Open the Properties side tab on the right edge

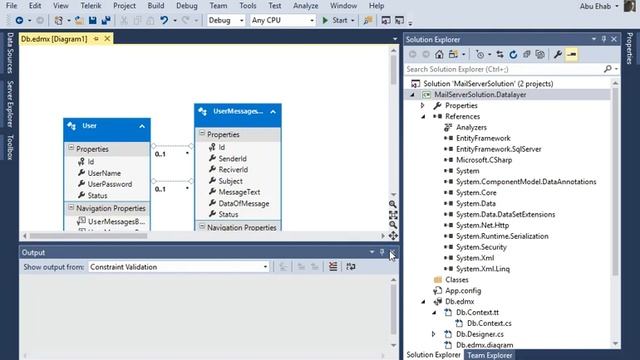click(x=630, y=49)
